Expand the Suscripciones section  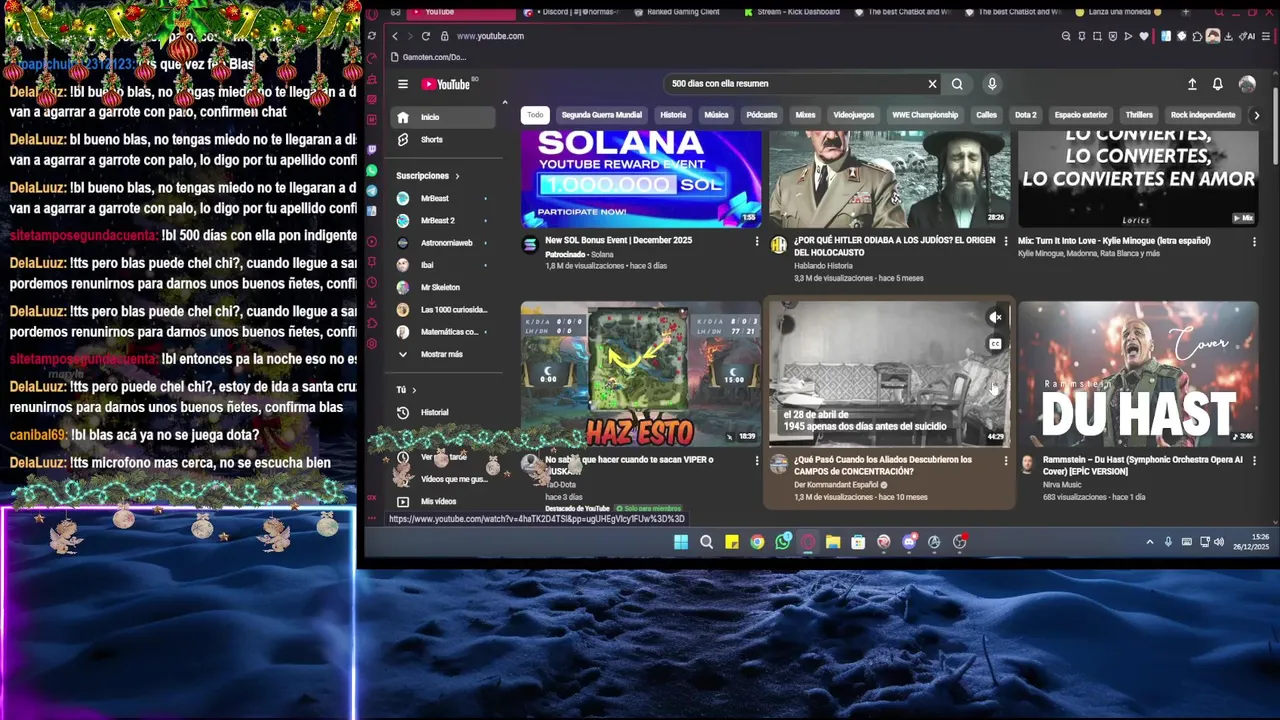(x=428, y=176)
